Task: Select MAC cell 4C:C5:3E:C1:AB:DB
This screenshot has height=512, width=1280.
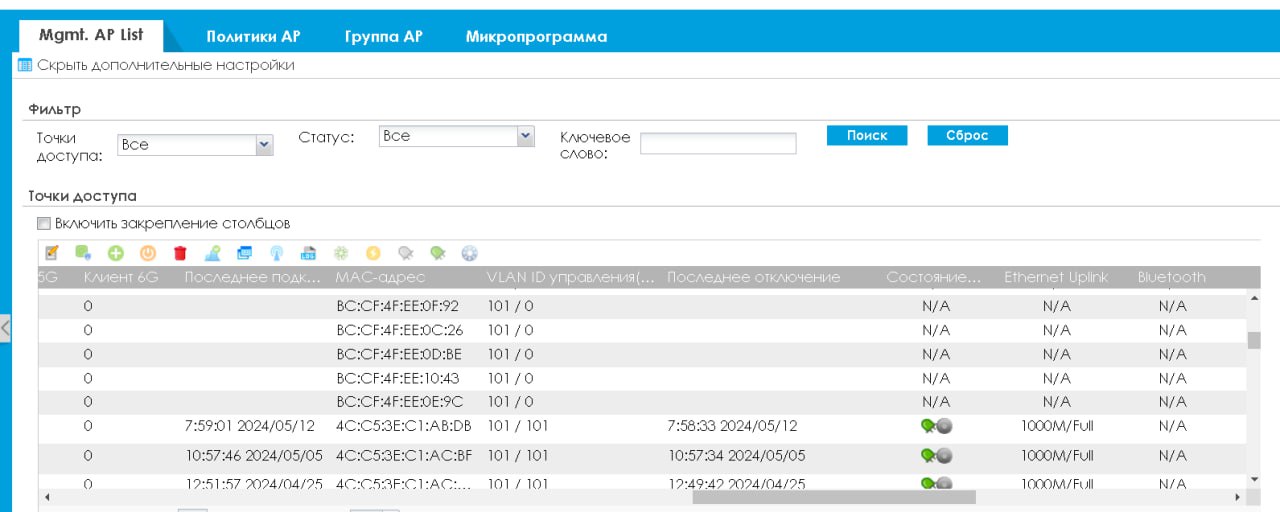Action: pos(403,426)
